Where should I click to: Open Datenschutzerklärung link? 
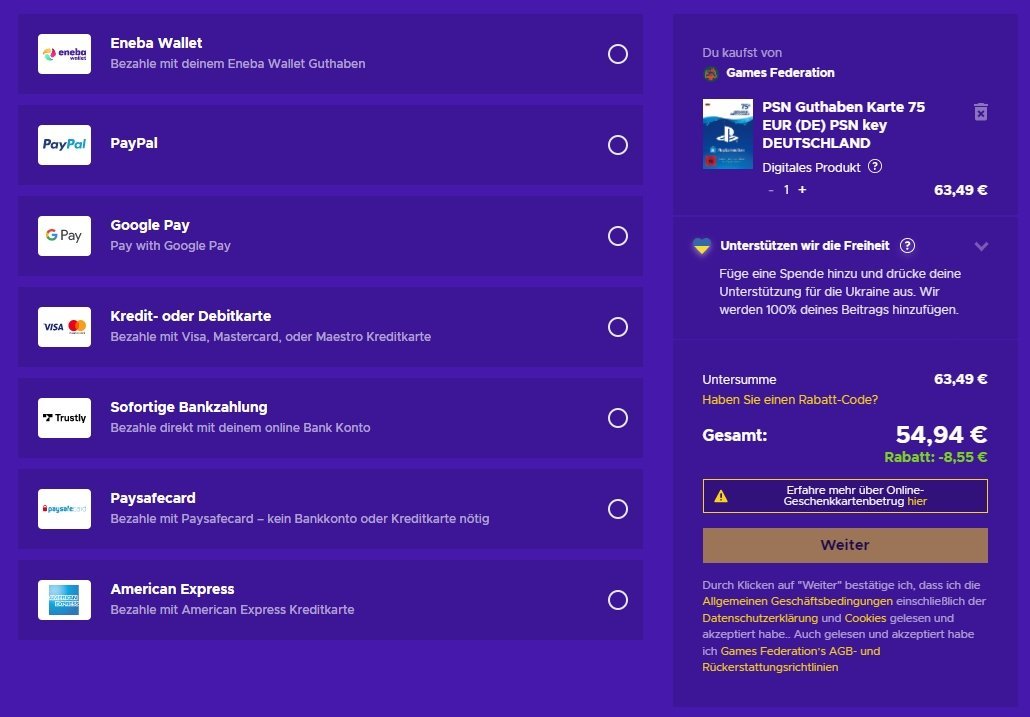point(760,618)
